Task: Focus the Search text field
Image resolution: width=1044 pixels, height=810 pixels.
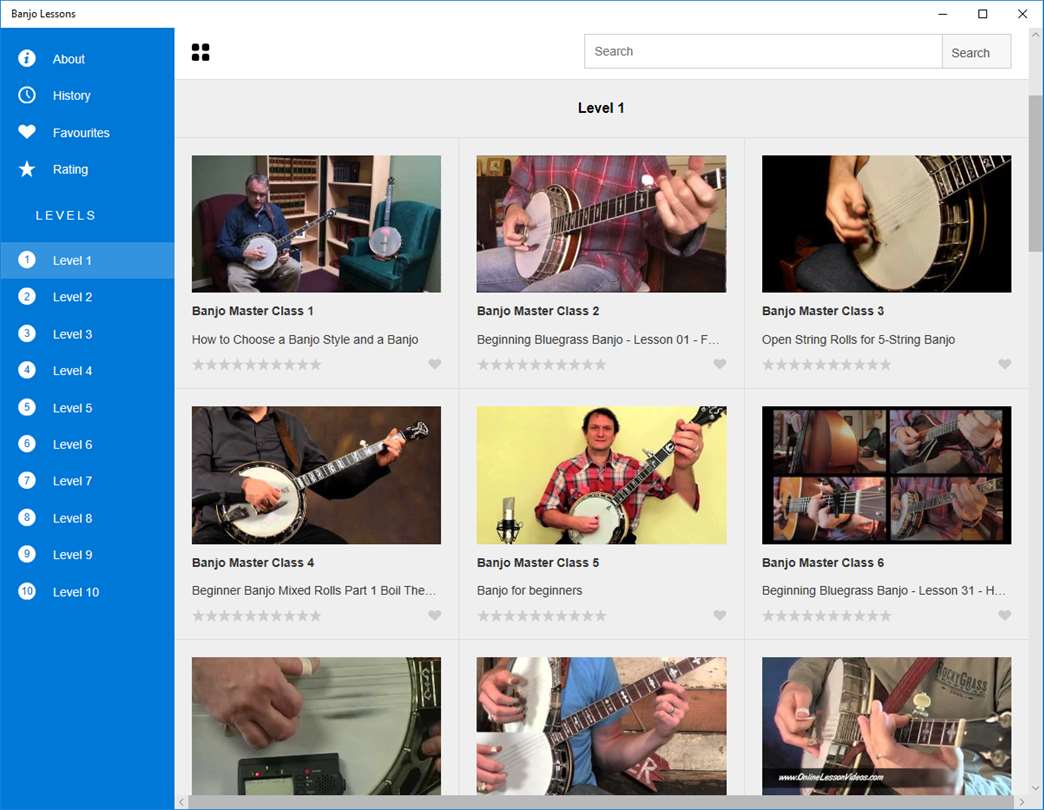Action: pos(763,51)
